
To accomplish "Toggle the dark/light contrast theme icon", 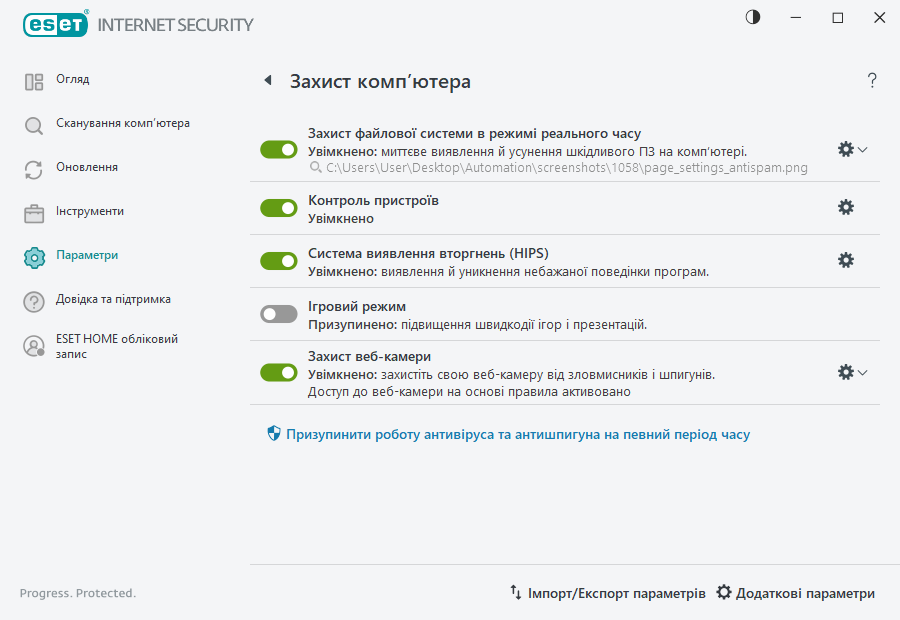I will click(753, 18).
